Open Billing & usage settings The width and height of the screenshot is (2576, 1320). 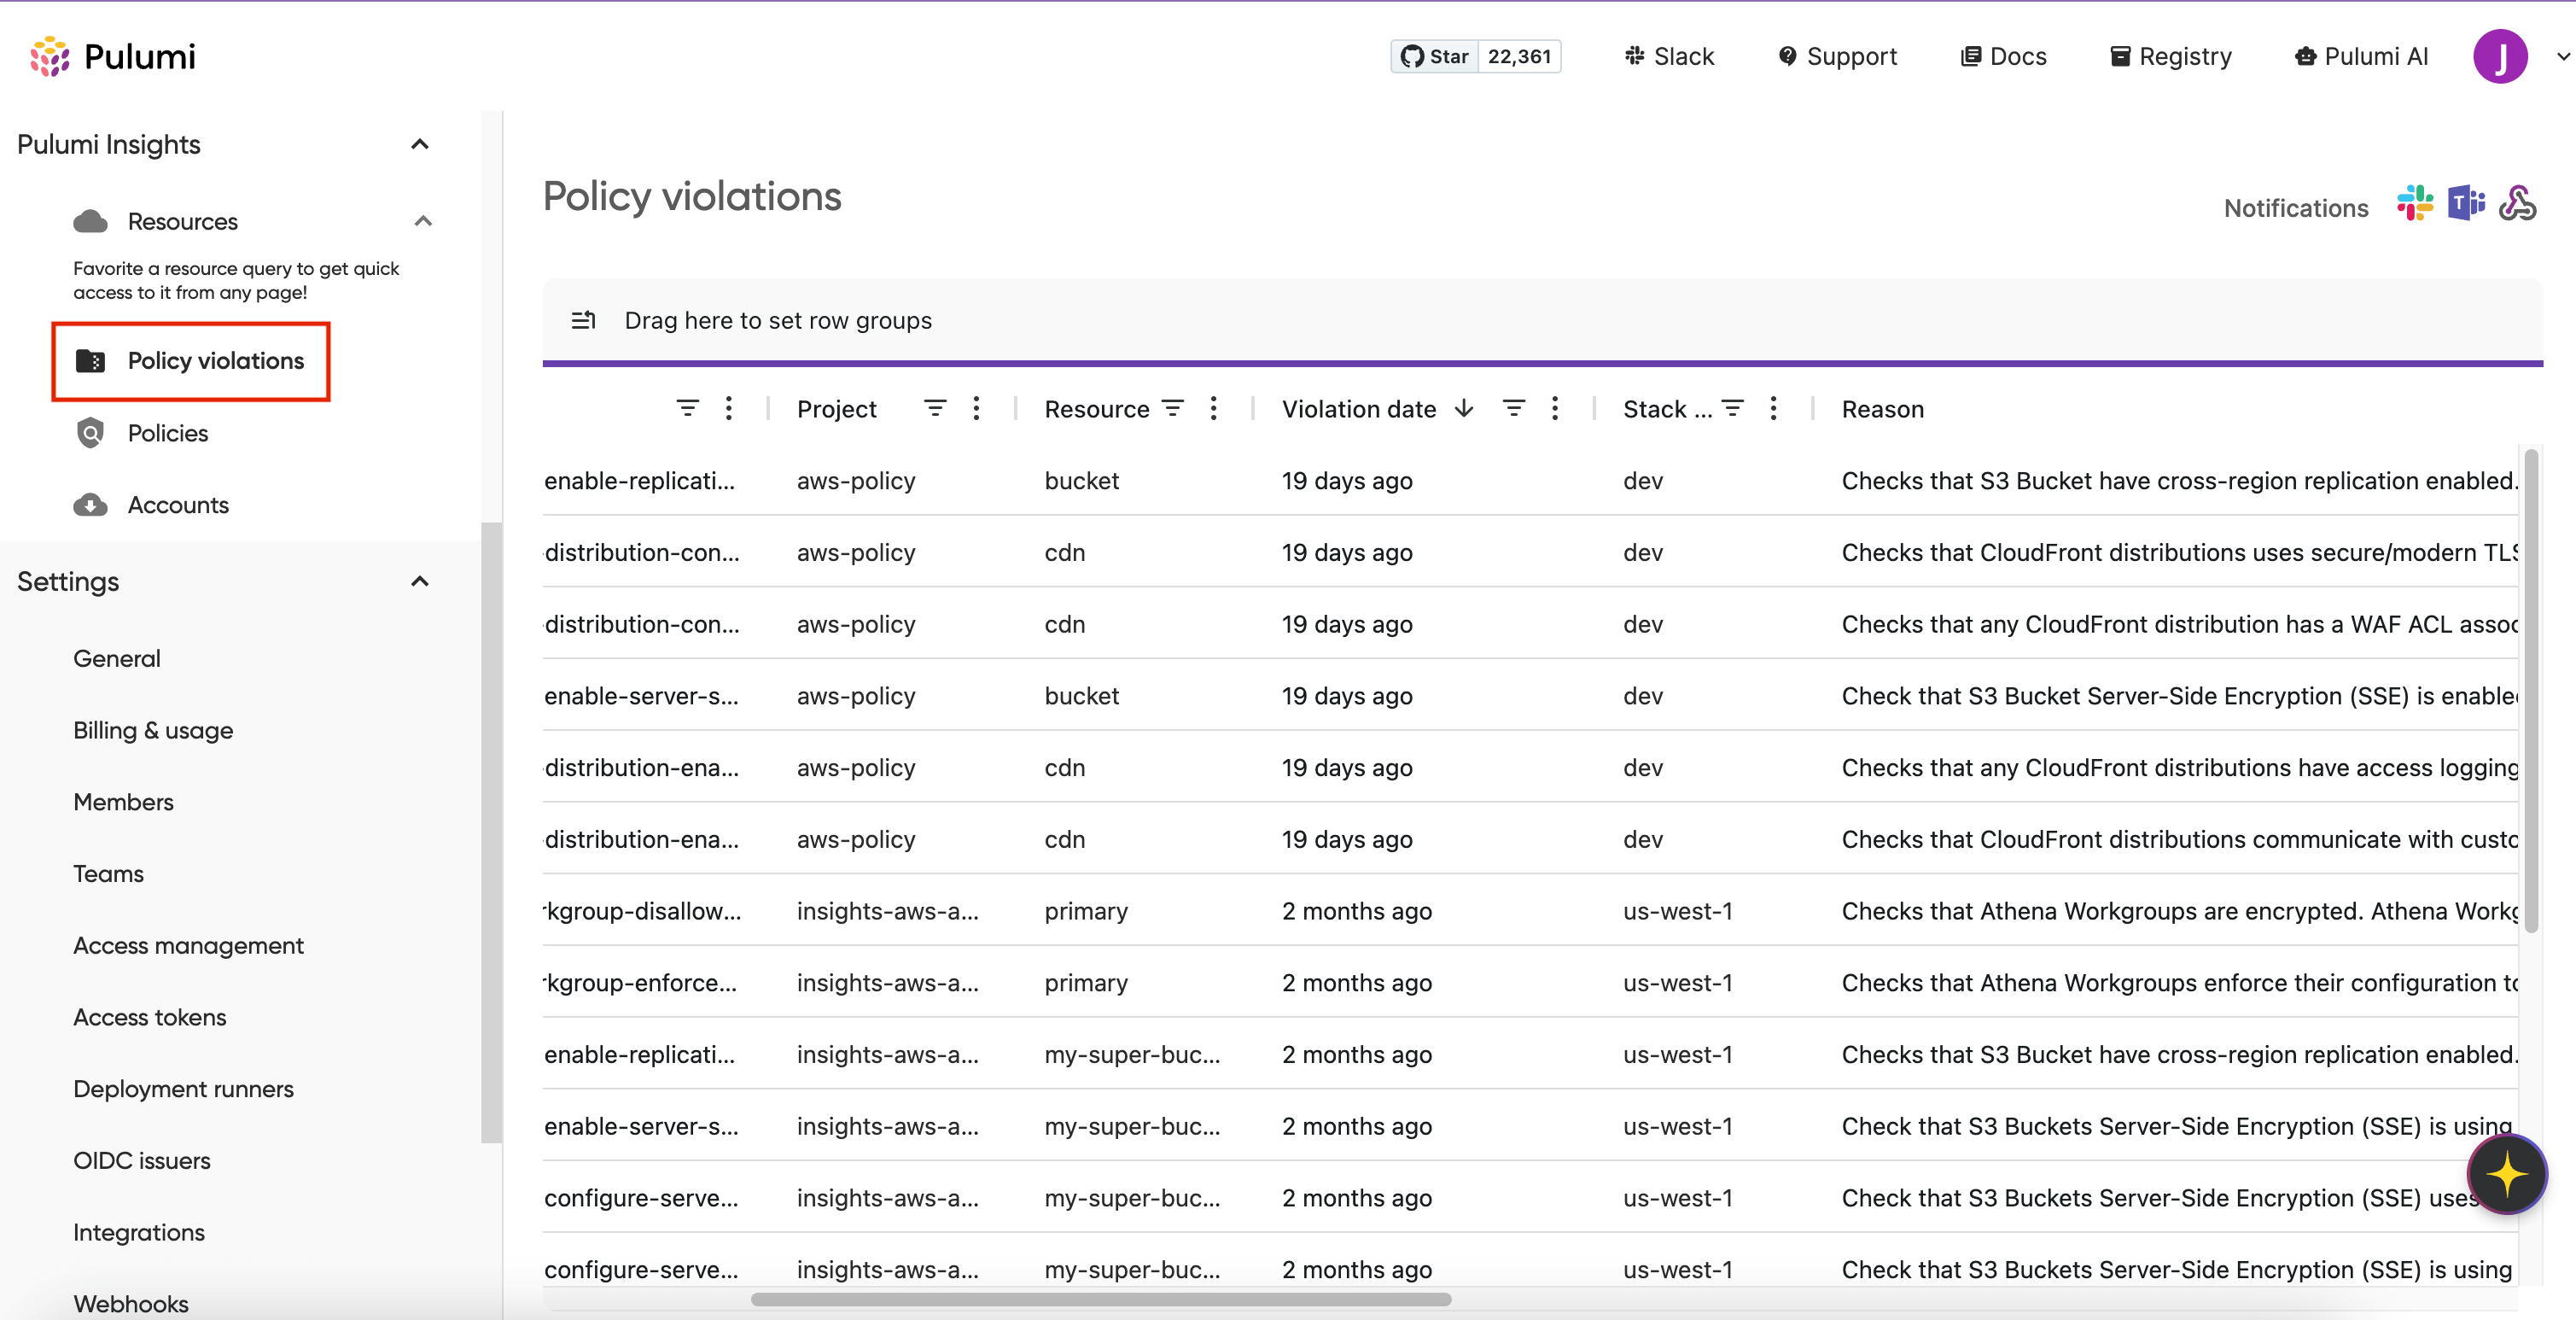[152, 730]
